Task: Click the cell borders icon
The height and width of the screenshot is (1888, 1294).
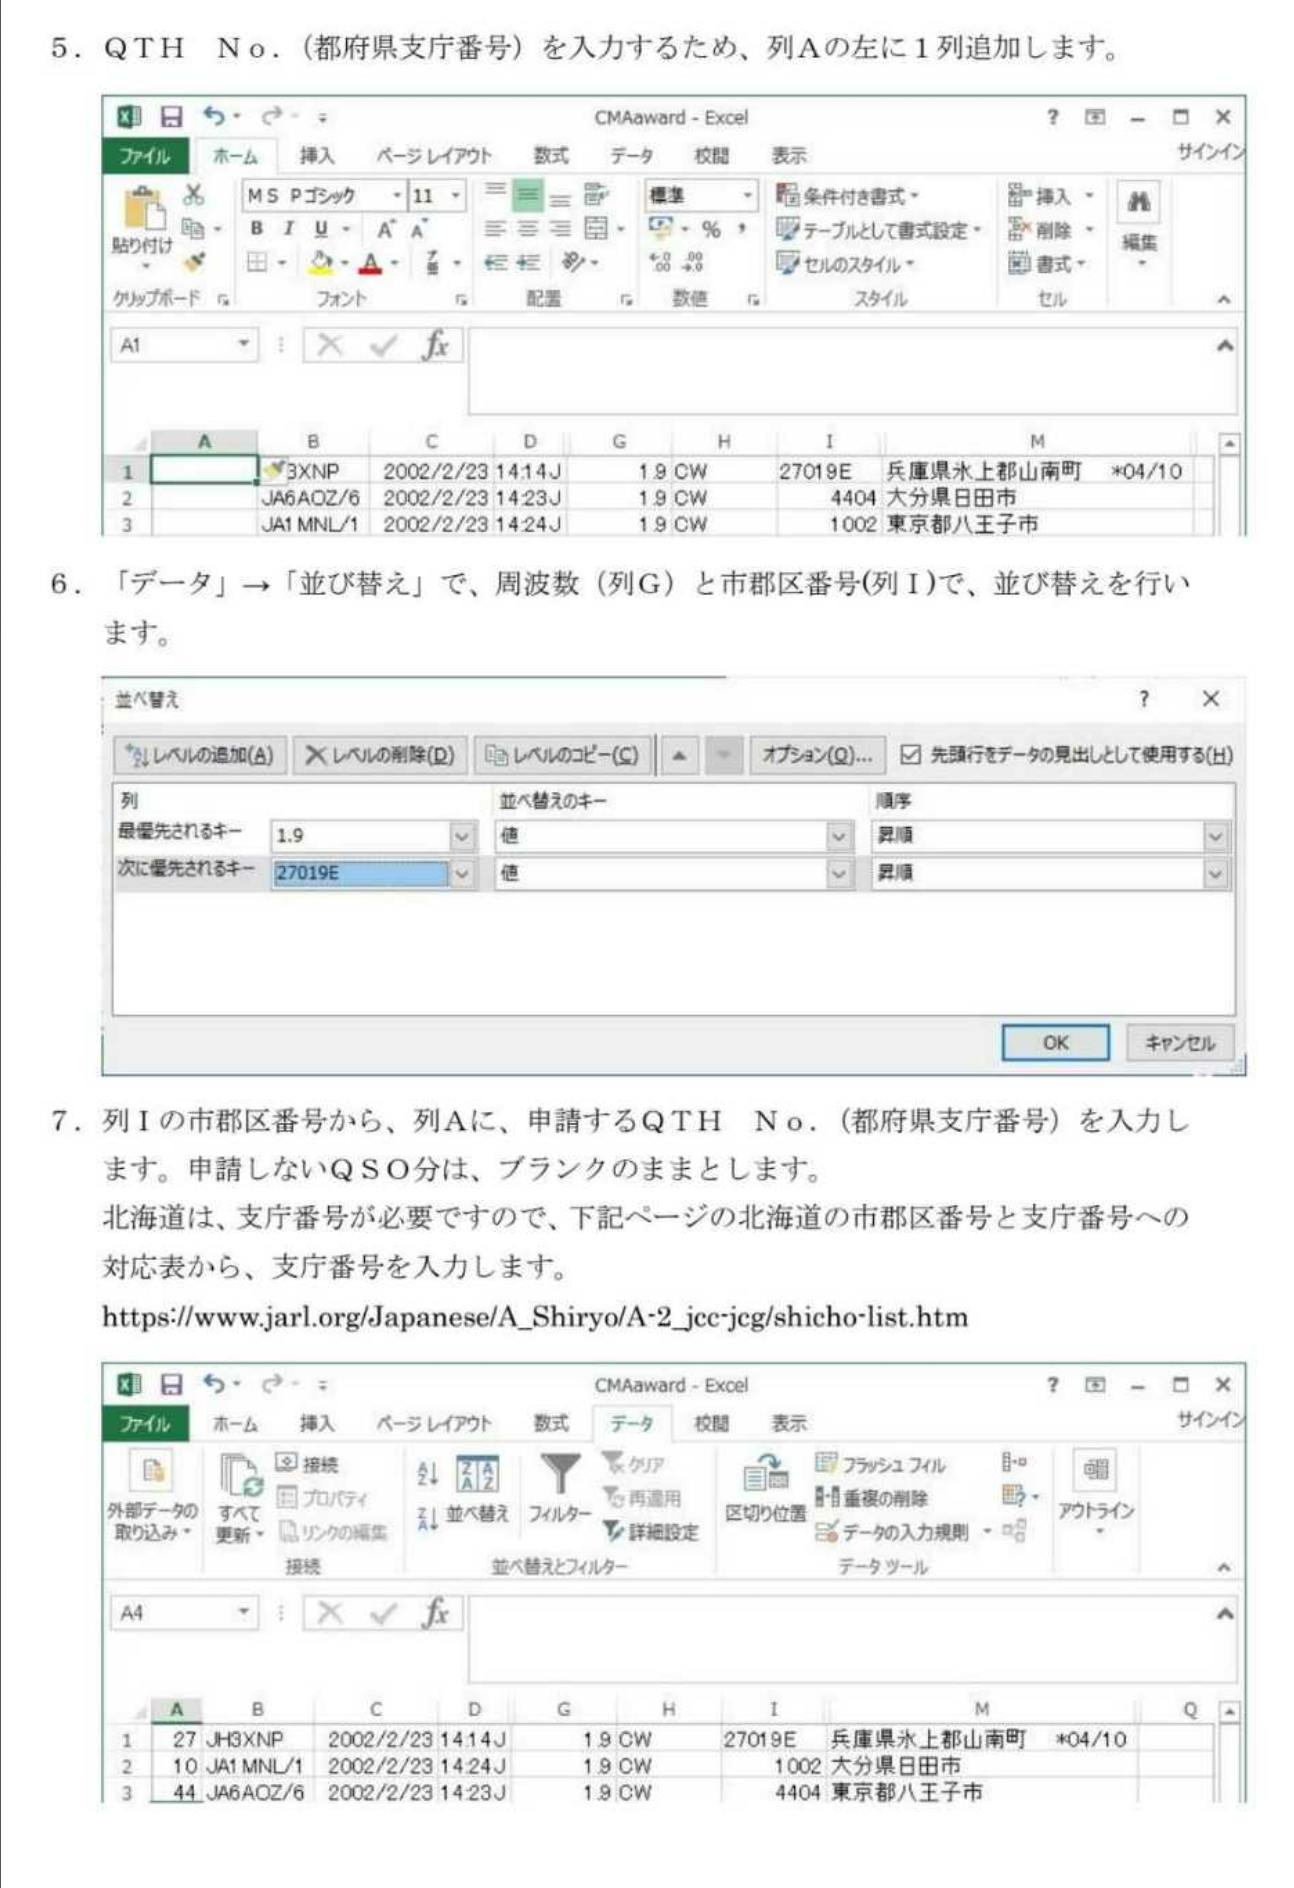Action: 257,262
